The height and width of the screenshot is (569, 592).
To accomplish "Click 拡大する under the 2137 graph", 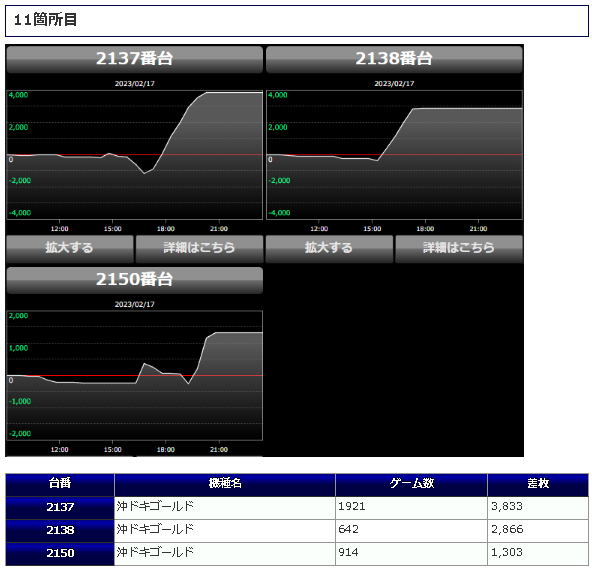I will [x=70, y=248].
